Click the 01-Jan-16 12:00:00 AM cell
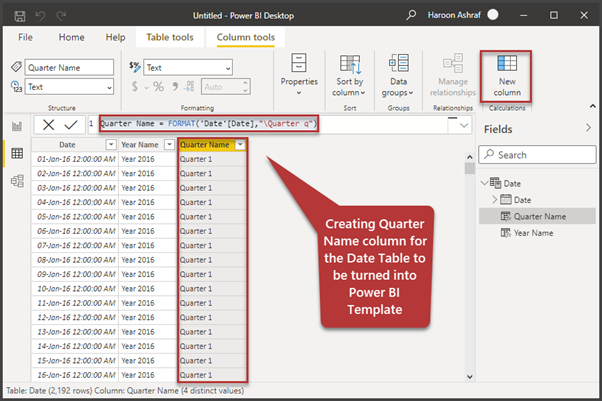 pyautogui.click(x=74, y=159)
